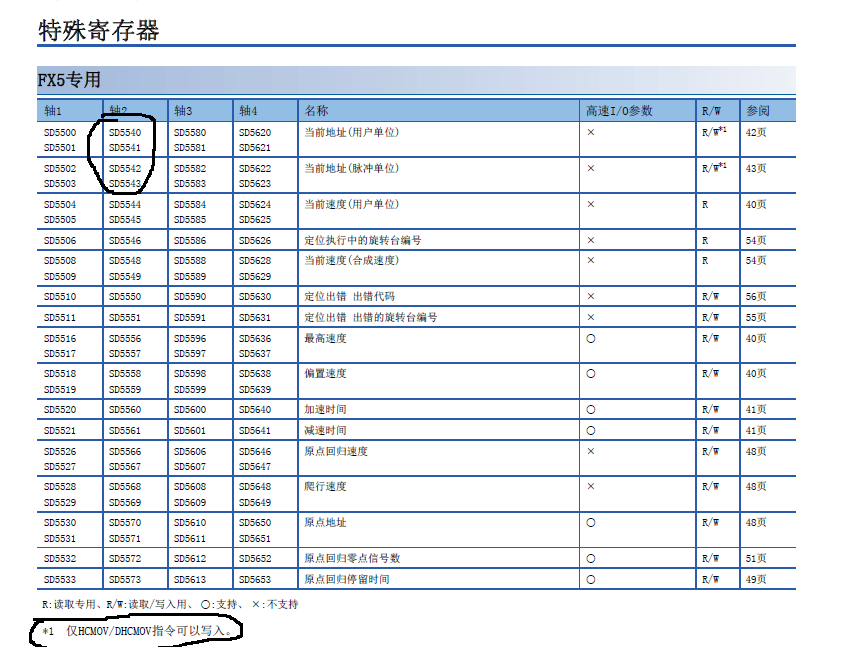Click the 高速I/O参数 column header
This screenshot has width=863, height=647.
pyautogui.click(x=618, y=111)
